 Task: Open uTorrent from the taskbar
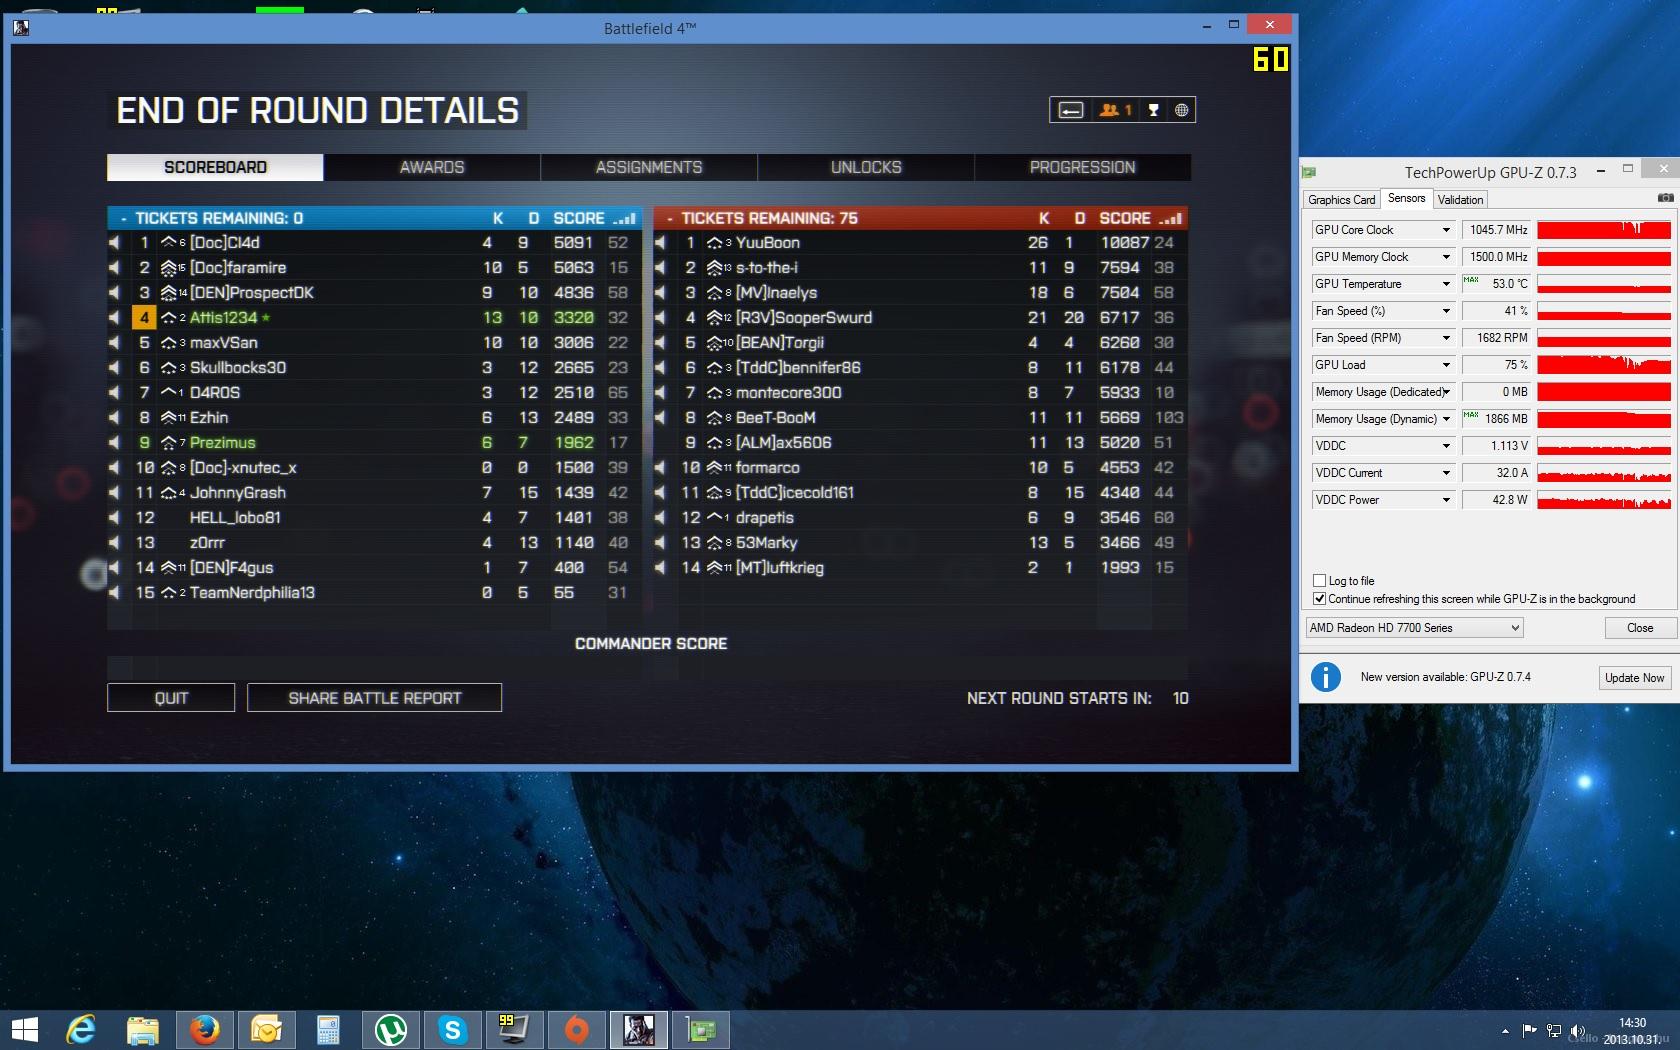[390, 1030]
